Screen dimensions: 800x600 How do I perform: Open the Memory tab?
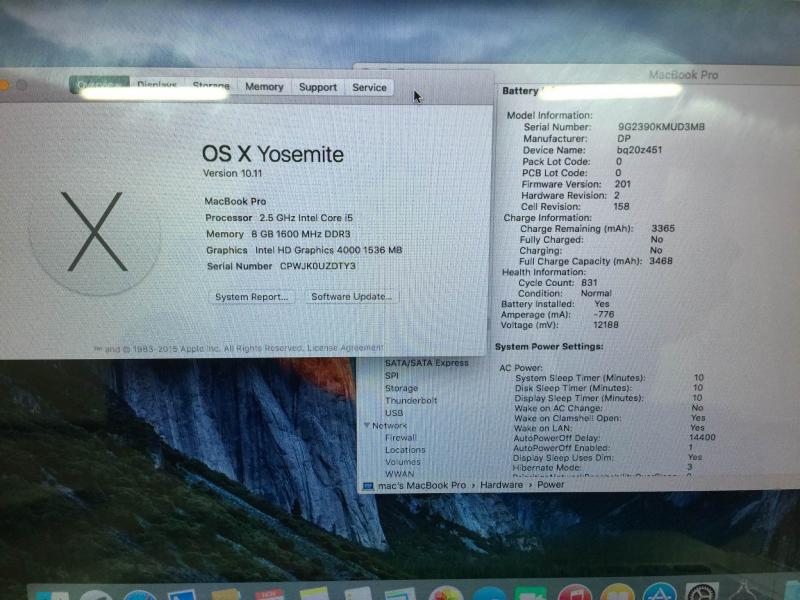coord(264,87)
